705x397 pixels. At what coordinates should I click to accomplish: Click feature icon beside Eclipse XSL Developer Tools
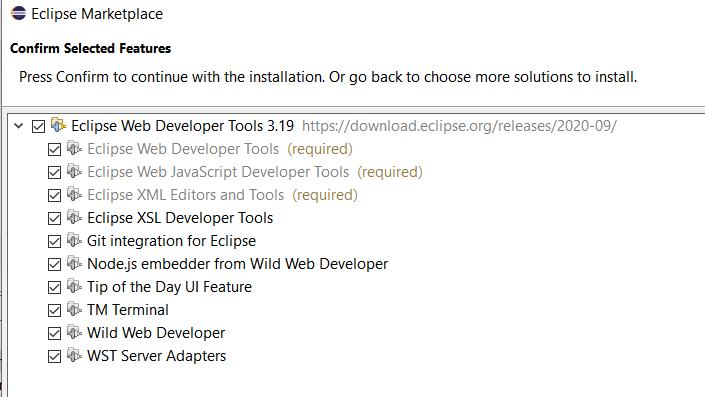(x=74, y=217)
